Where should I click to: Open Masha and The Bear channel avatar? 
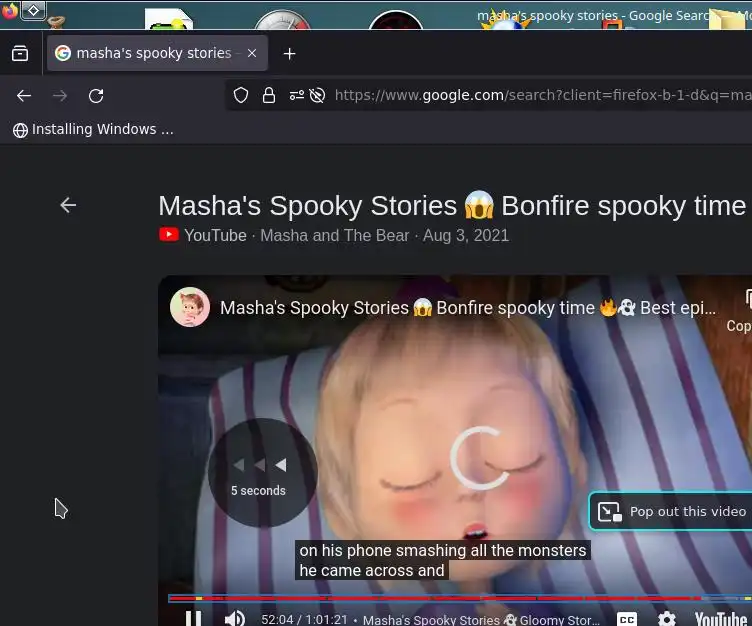[x=190, y=307]
